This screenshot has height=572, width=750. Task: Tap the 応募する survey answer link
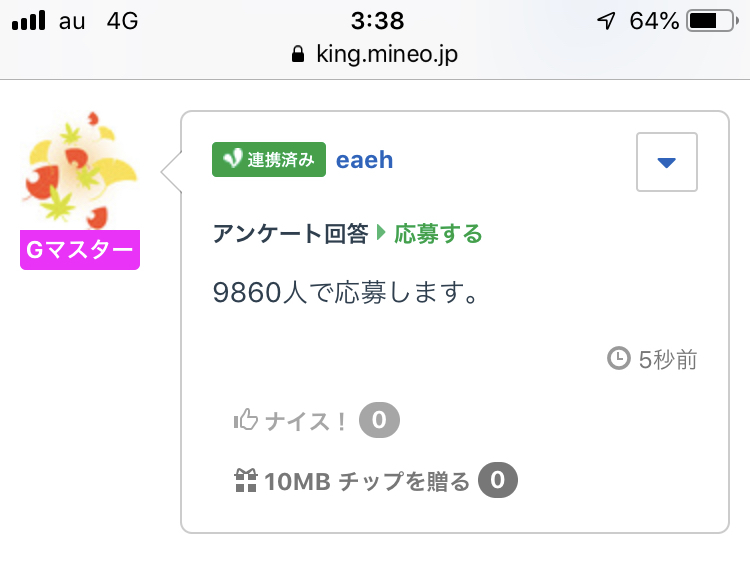(438, 234)
